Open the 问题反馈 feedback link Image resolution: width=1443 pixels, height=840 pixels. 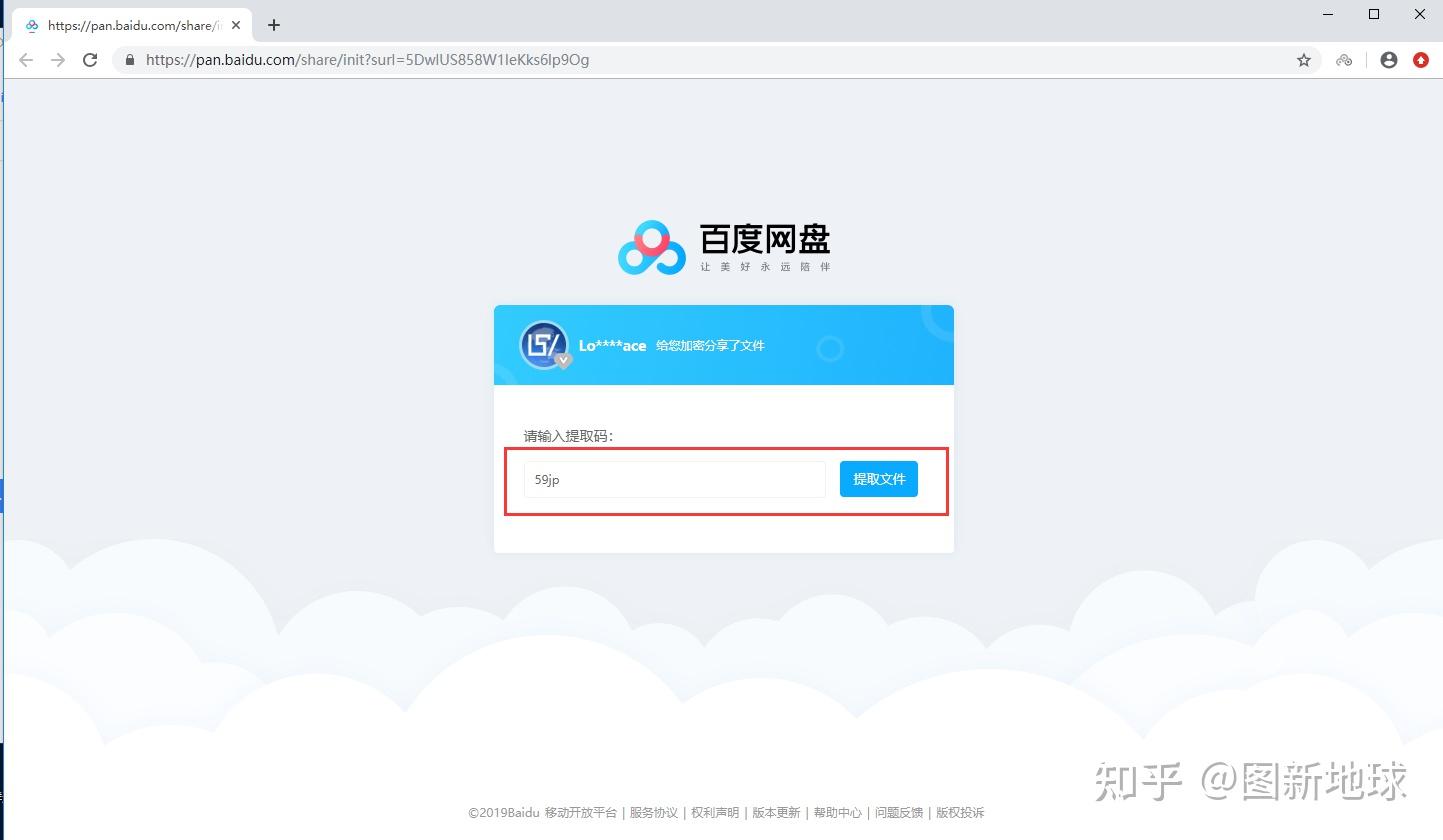(898, 812)
